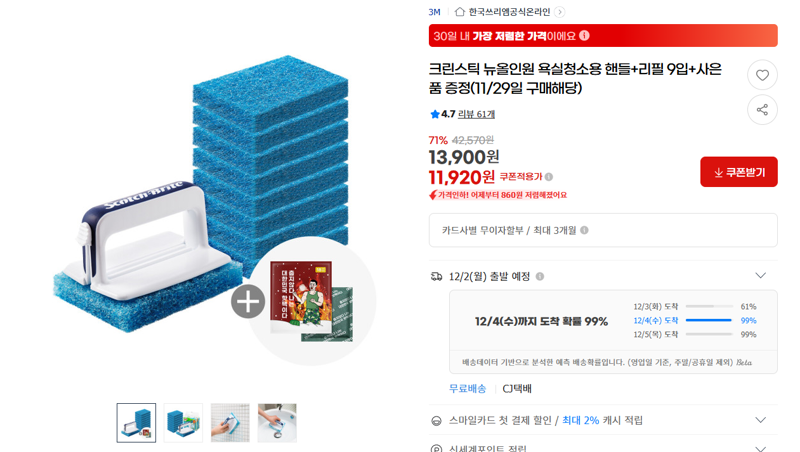Screen dimensions: 800x452
Task: Click the 12/4(수) arrival probability bar
Action: (709, 320)
